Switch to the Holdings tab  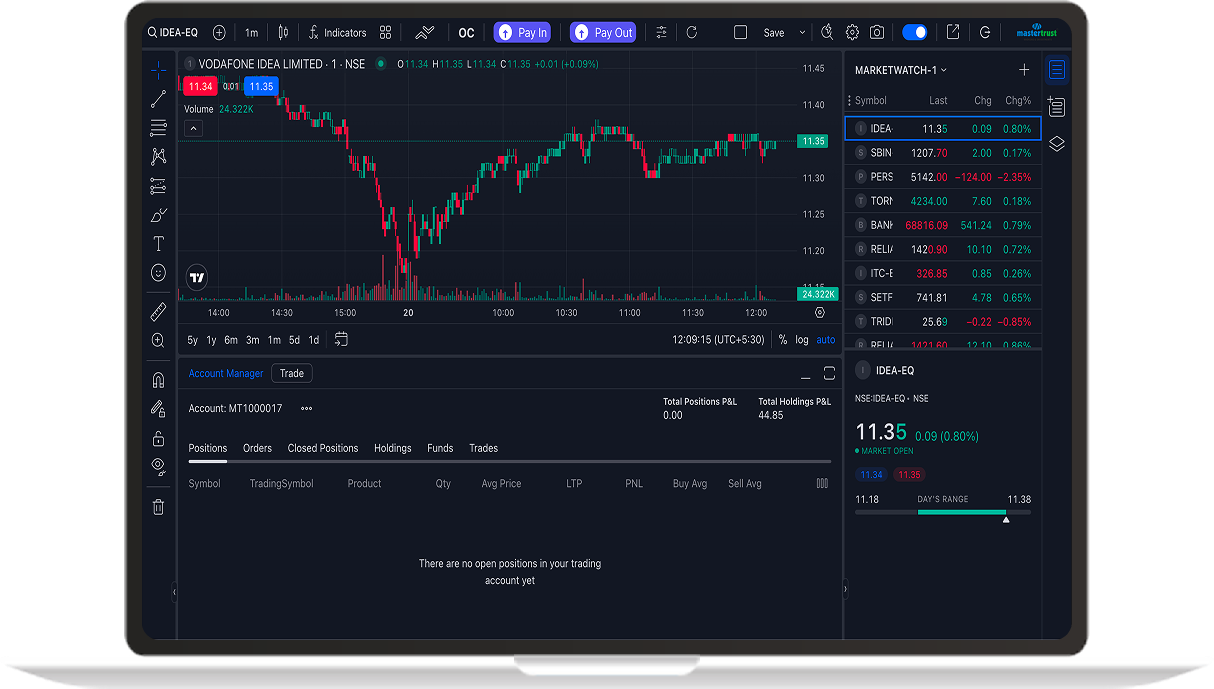point(392,448)
